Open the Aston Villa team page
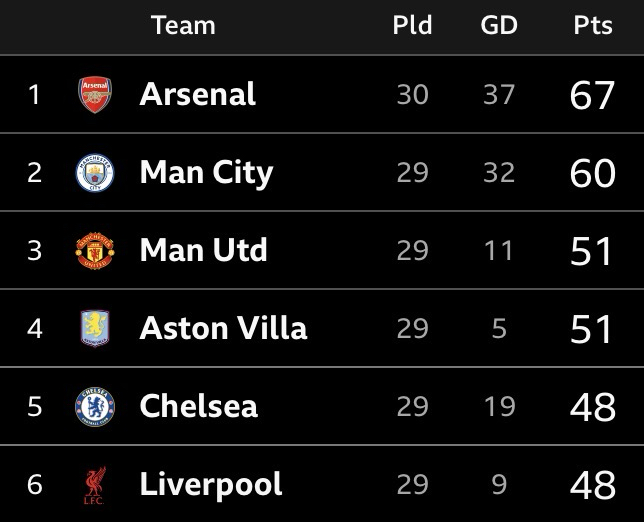The height and width of the screenshot is (522, 644). pos(223,328)
